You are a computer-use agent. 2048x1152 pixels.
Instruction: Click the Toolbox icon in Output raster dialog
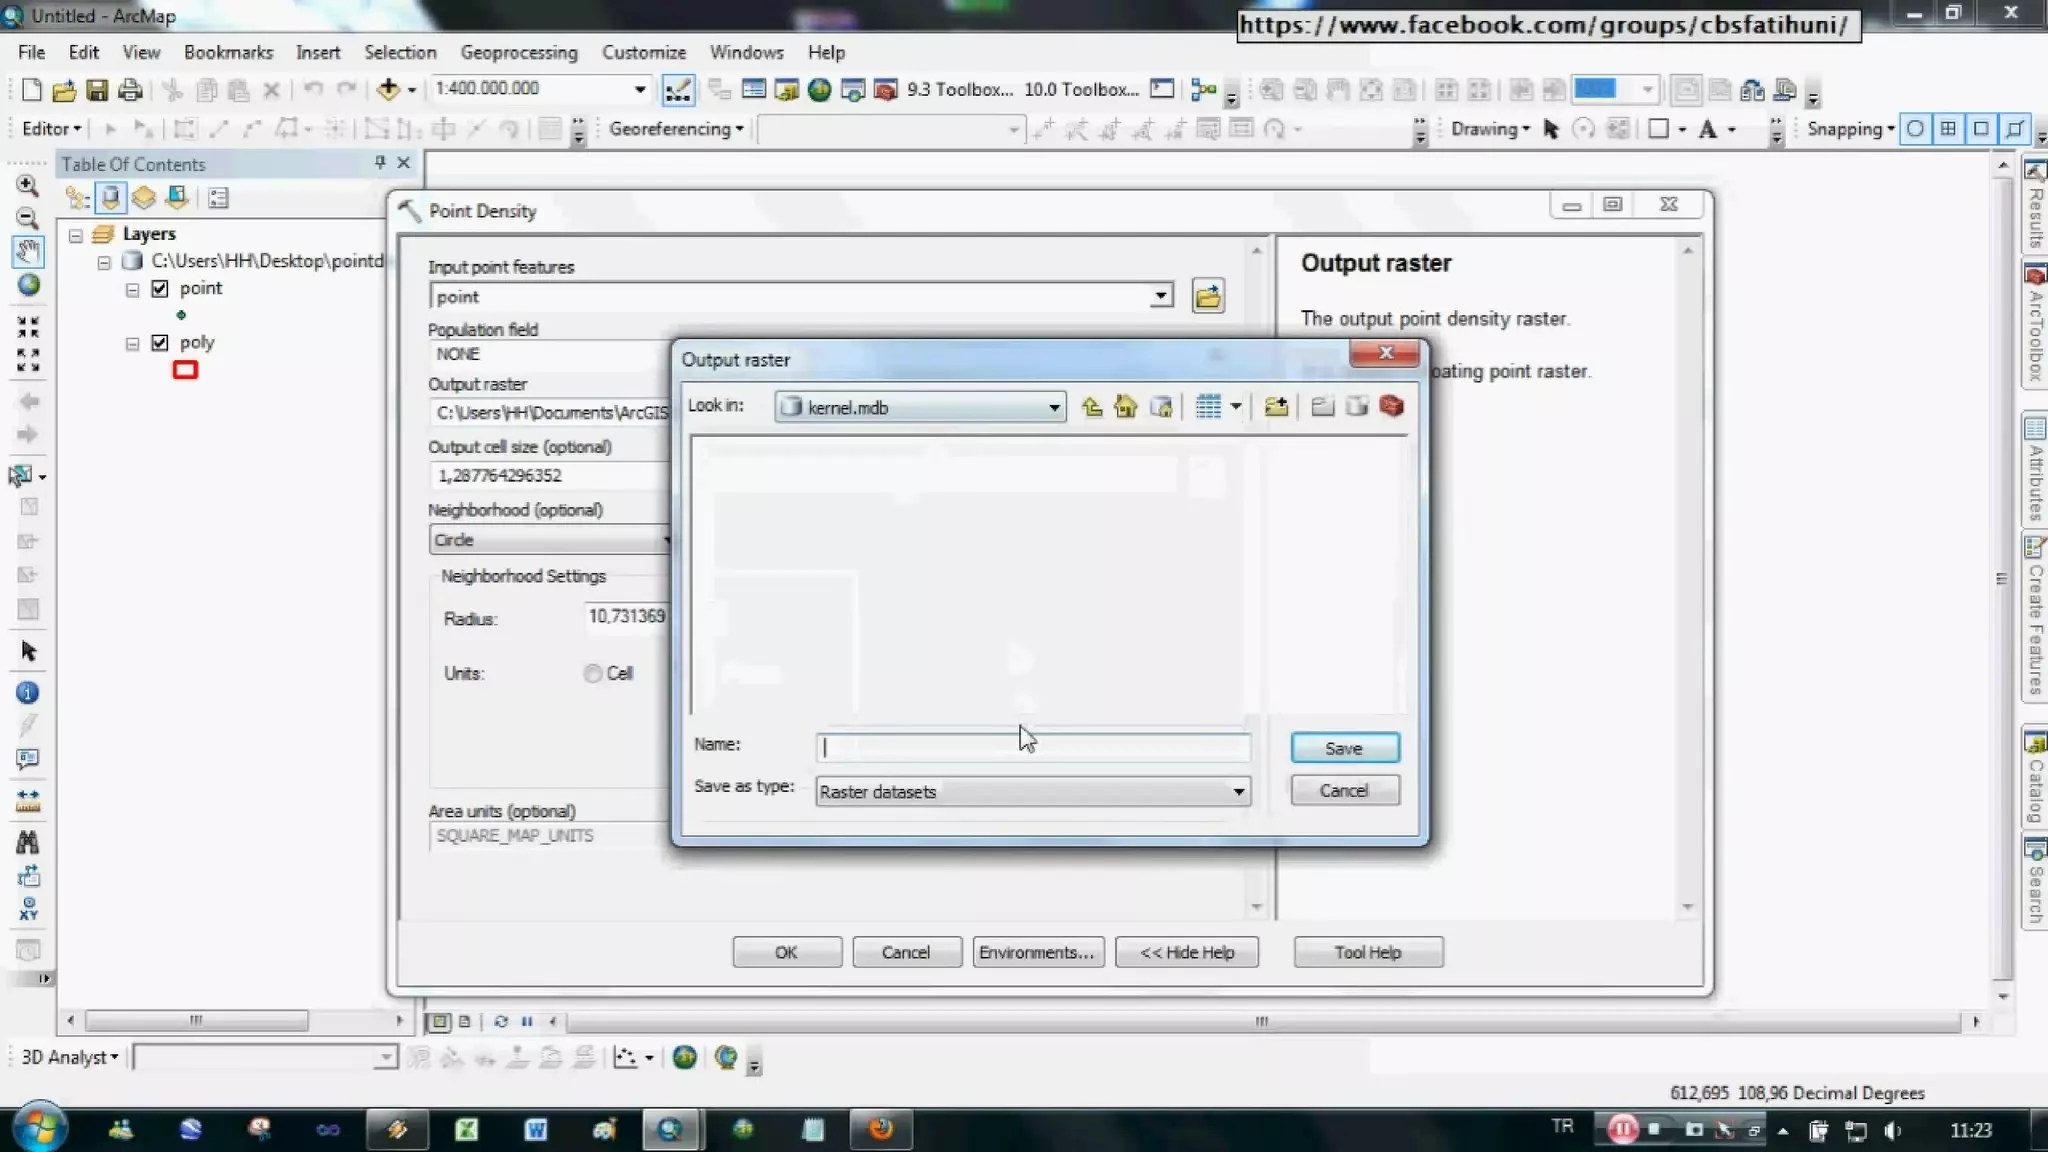(1391, 407)
